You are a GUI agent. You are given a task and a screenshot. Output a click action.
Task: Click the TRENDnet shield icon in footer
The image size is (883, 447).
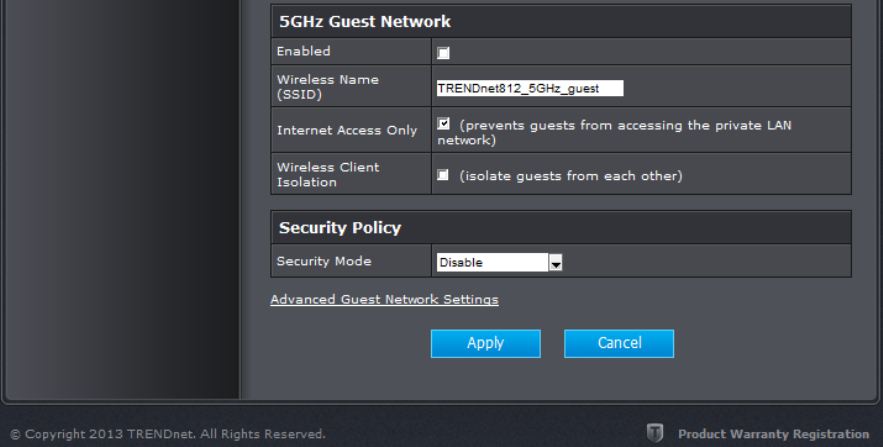coord(654,433)
